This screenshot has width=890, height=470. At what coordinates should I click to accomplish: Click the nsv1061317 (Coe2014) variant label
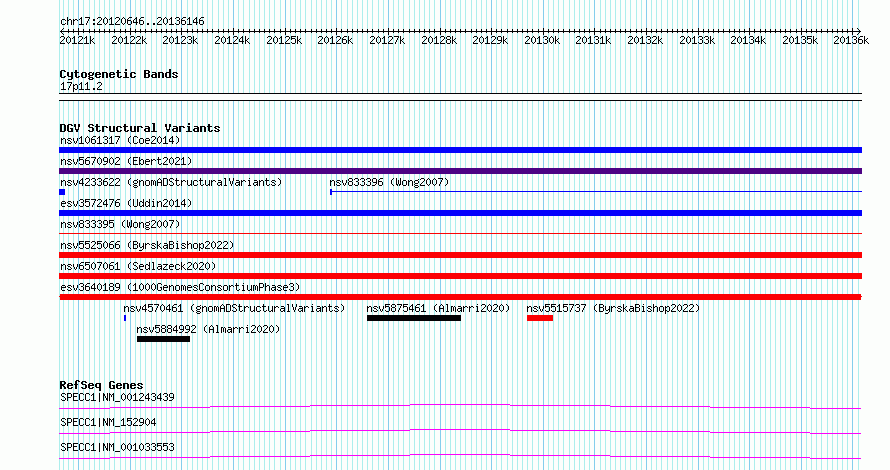point(120,140)
